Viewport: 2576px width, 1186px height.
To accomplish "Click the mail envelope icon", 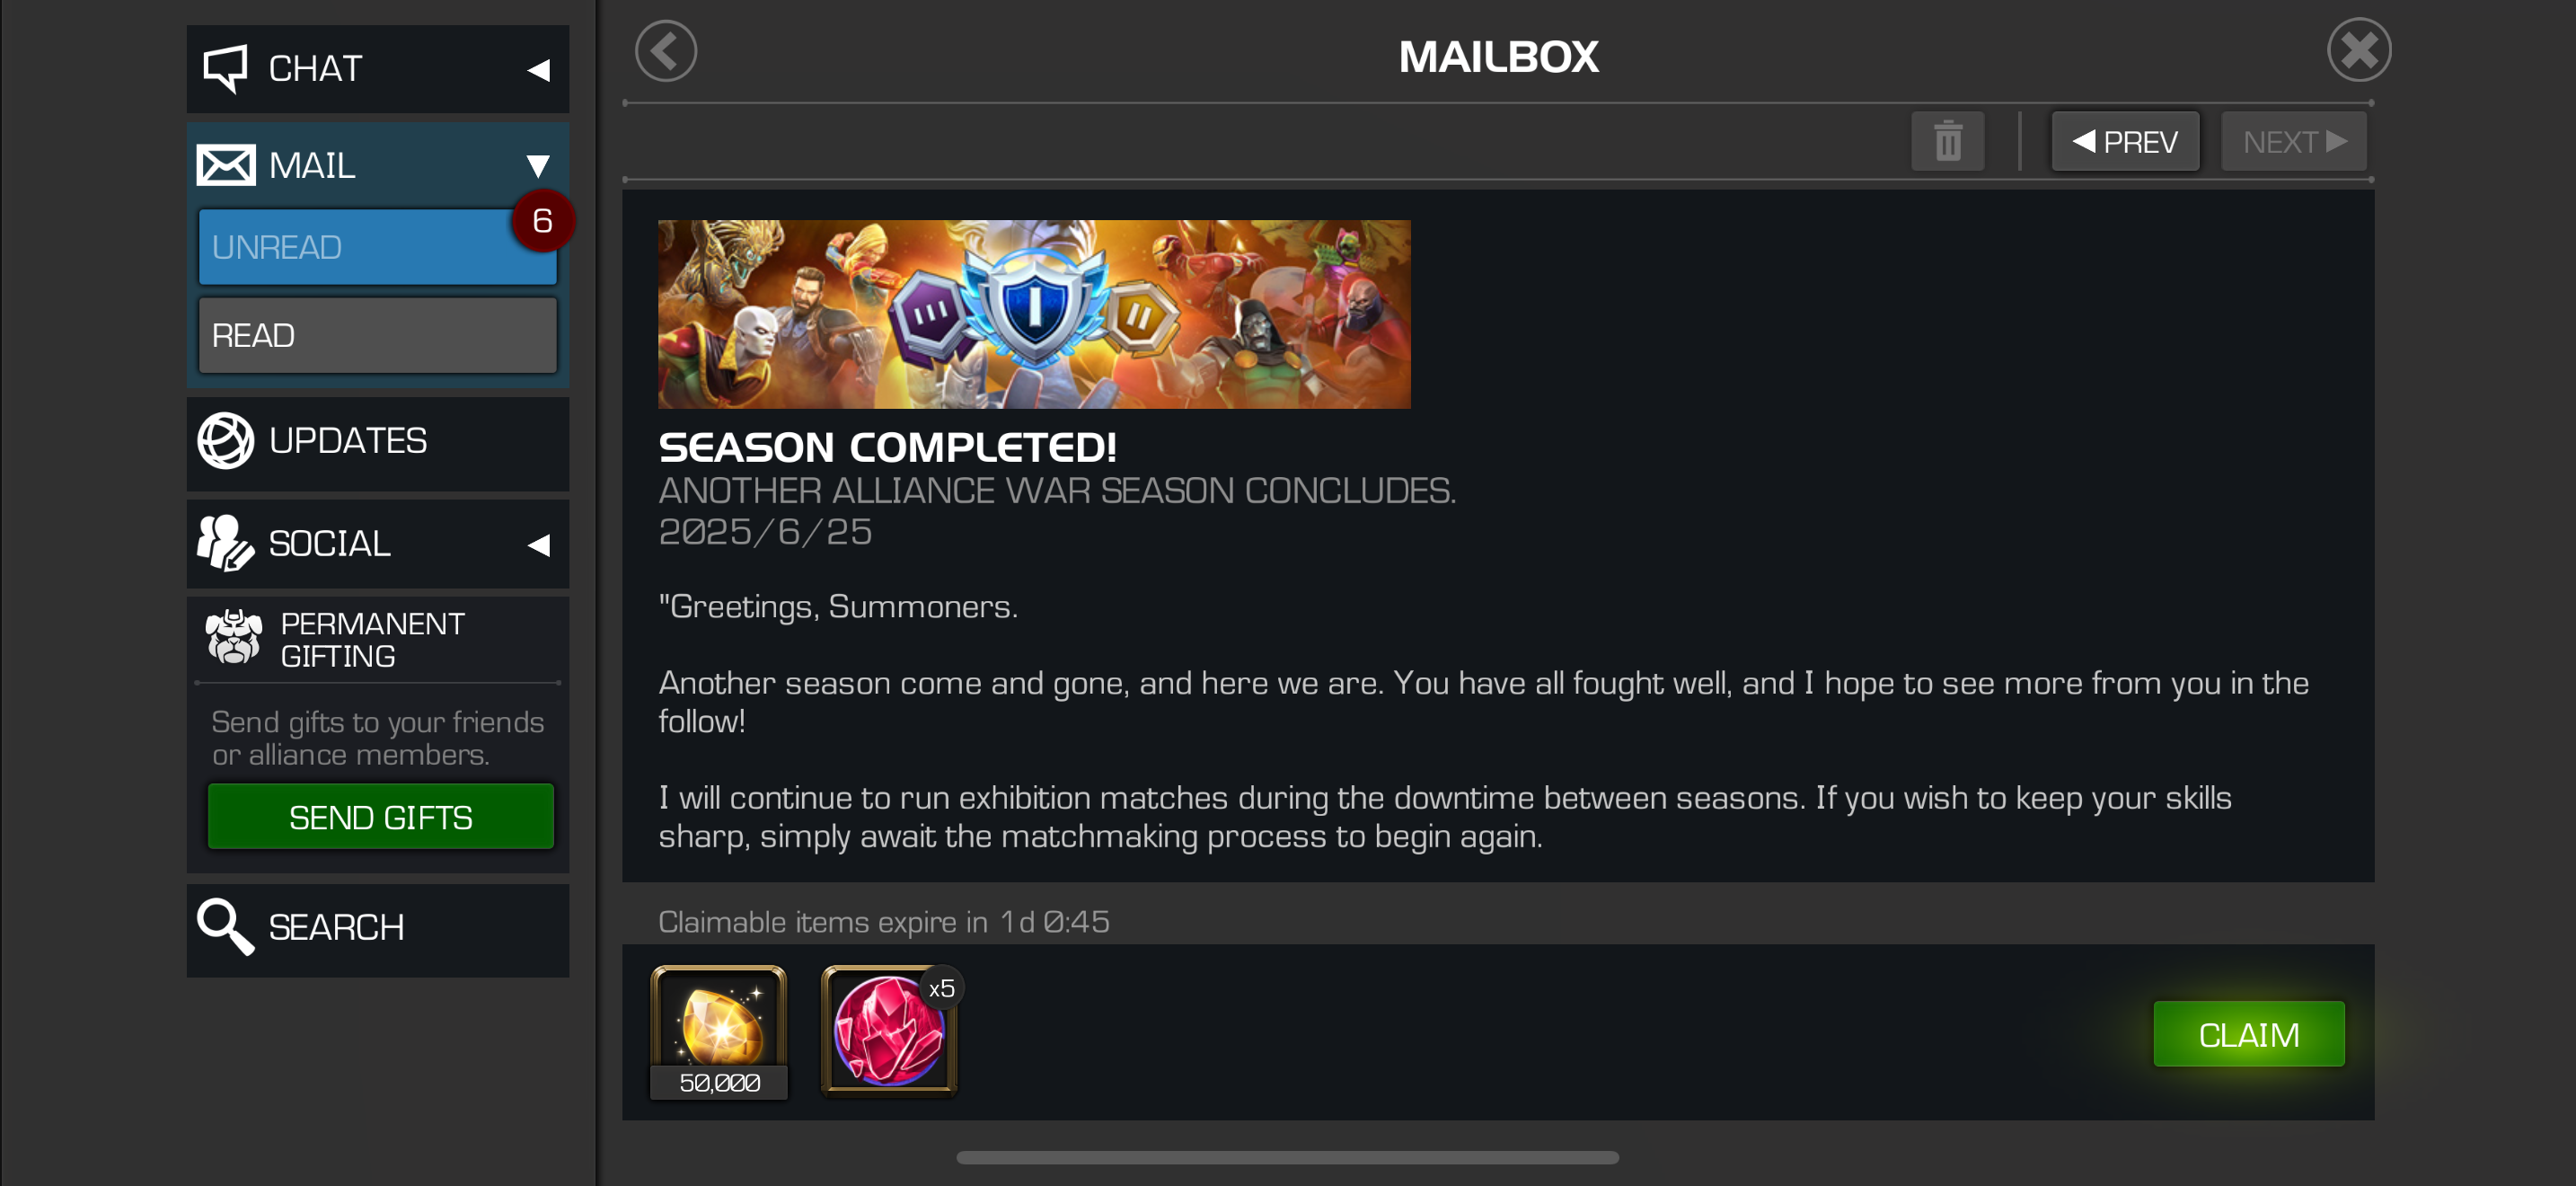I will click(x=226, y=165).
